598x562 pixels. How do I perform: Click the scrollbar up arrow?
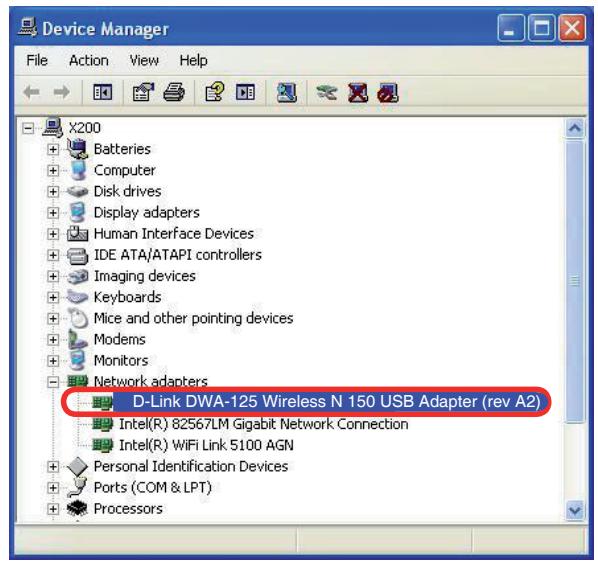[x=575, y=128]
